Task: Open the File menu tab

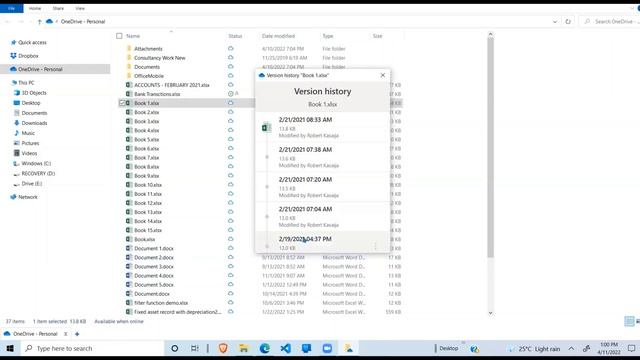Action: [11, 8]
